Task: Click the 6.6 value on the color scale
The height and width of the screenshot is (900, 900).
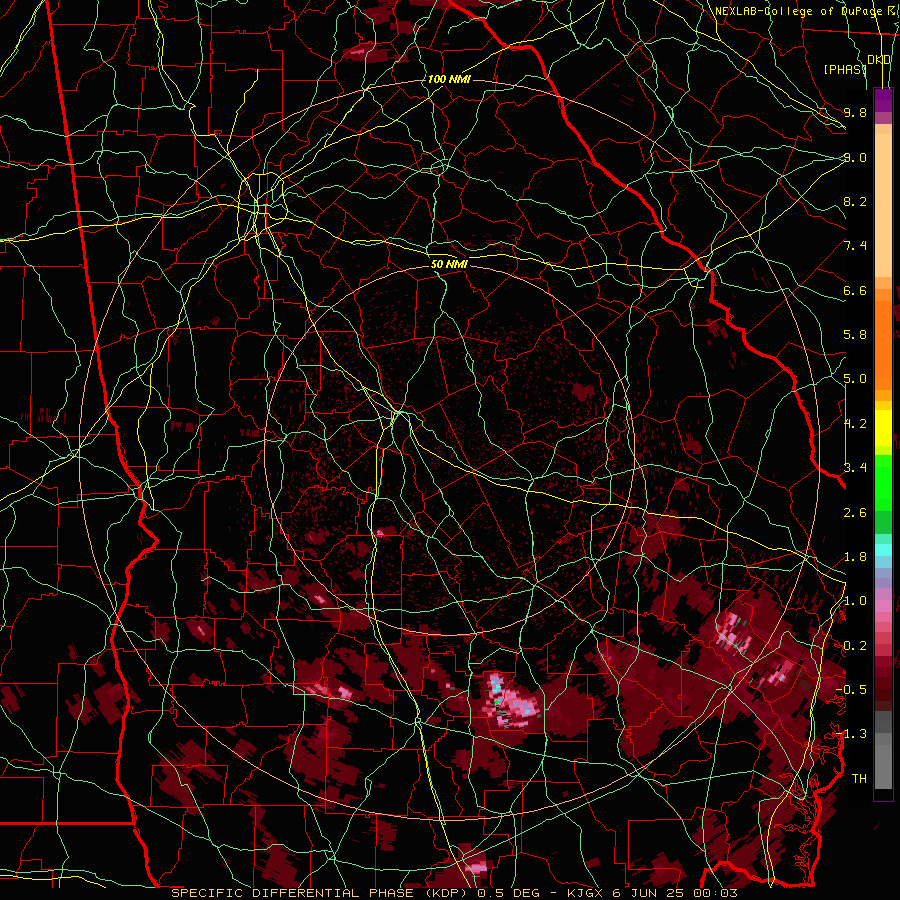Action: point(855,290)
